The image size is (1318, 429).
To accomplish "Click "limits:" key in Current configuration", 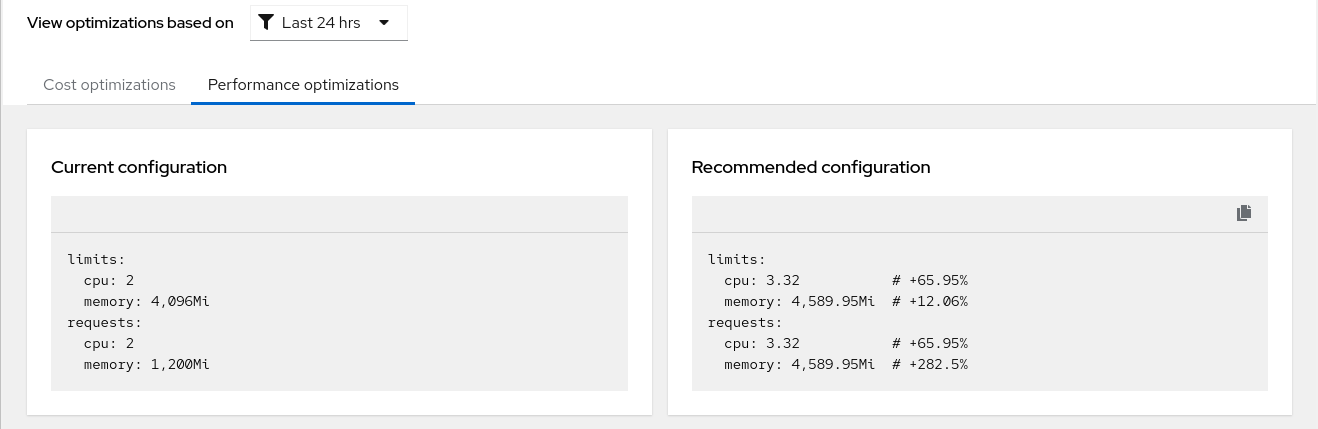I will [x=93, y=259].
